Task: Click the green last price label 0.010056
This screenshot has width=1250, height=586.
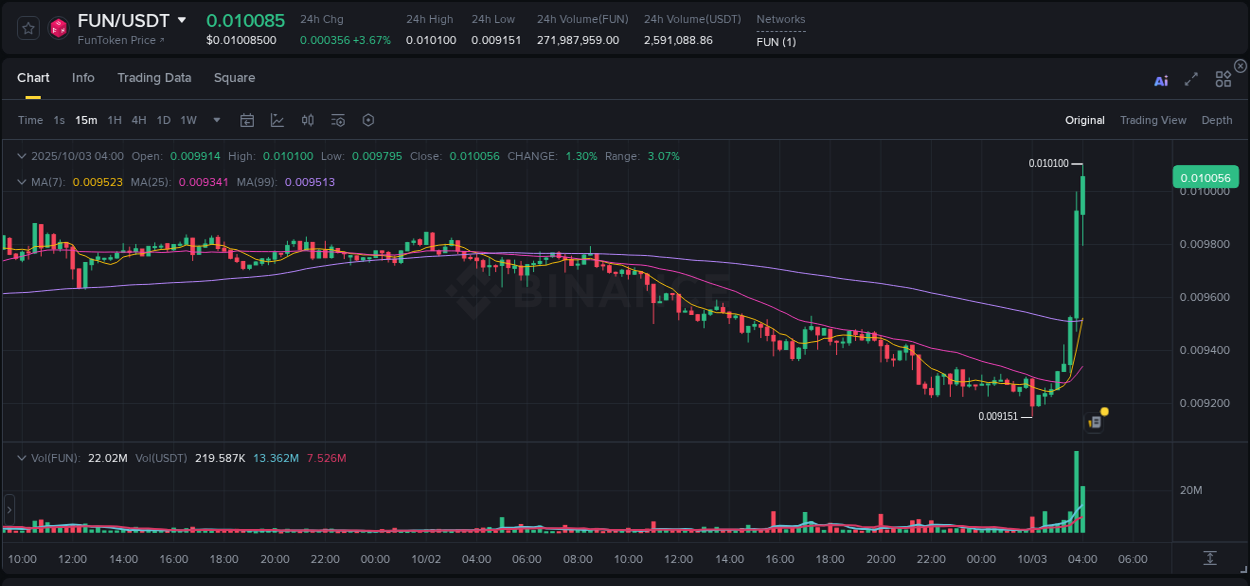Action: coord(1205,176)
